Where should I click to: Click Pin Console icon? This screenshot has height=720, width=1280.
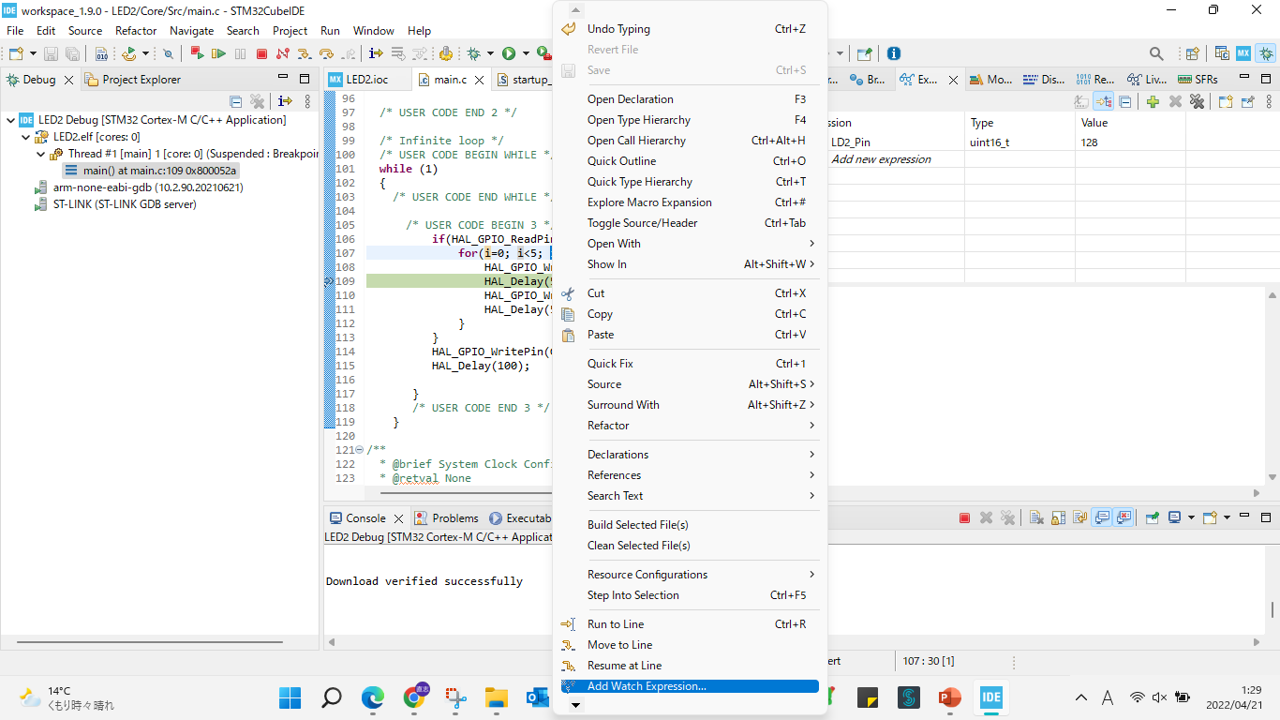pos(1152,518)
